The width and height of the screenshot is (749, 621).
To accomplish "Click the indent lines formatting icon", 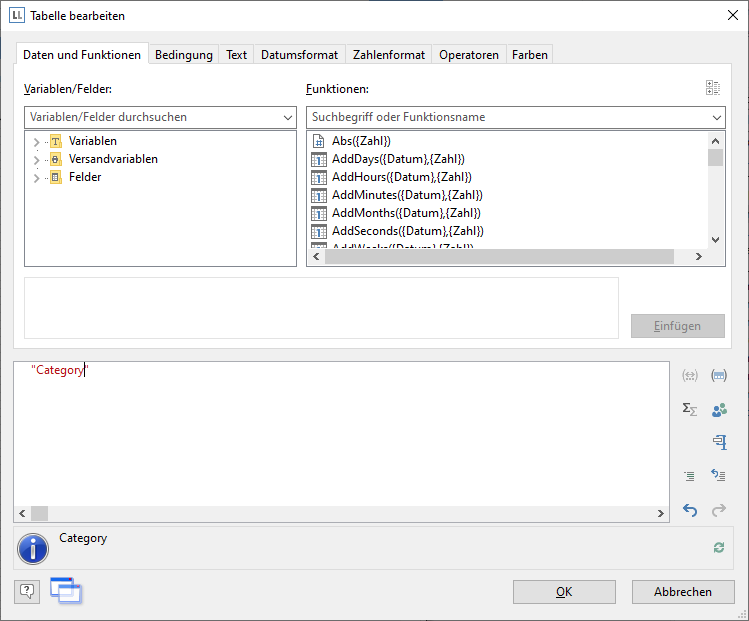I will 689,476.
